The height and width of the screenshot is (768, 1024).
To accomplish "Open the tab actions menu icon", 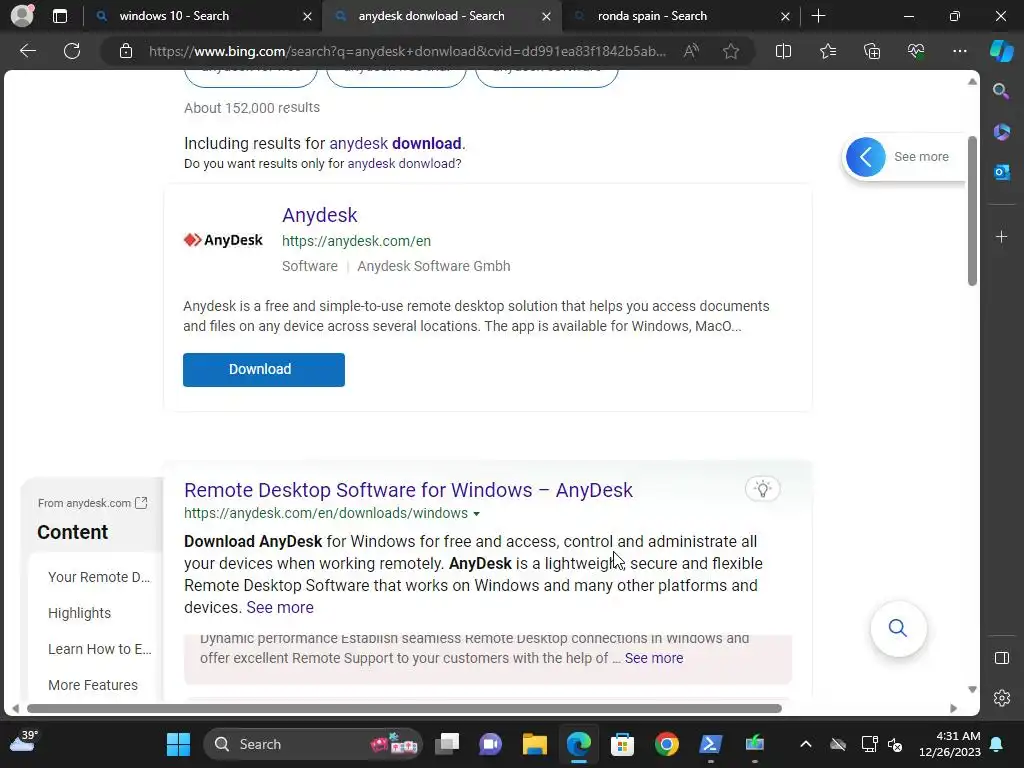I will coord(60,16).
